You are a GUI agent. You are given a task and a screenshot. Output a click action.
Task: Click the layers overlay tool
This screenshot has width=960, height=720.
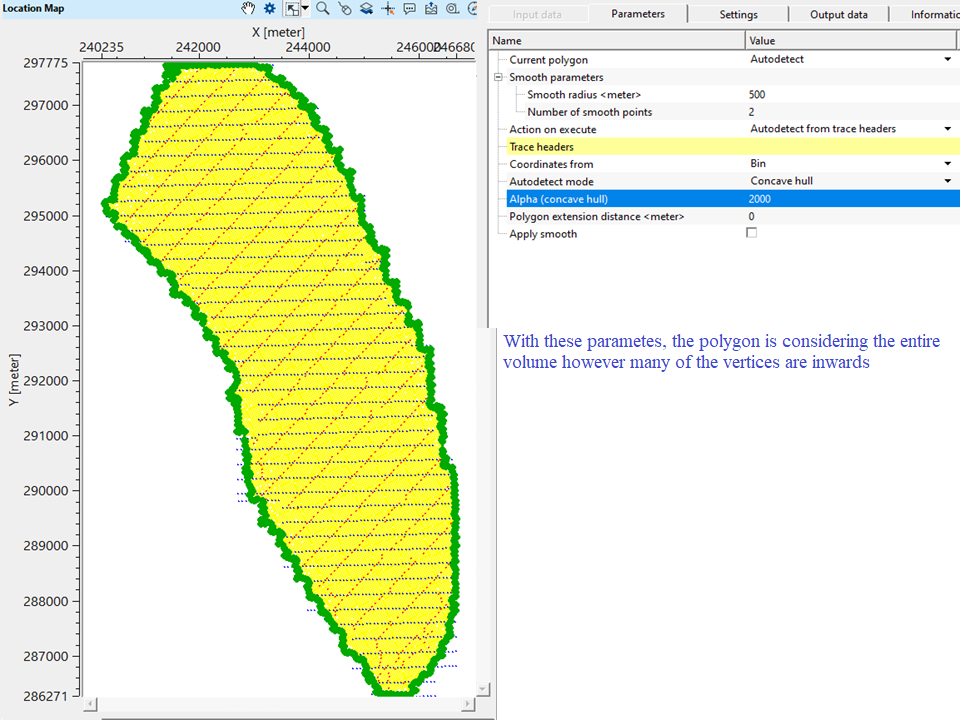point(367,9)
